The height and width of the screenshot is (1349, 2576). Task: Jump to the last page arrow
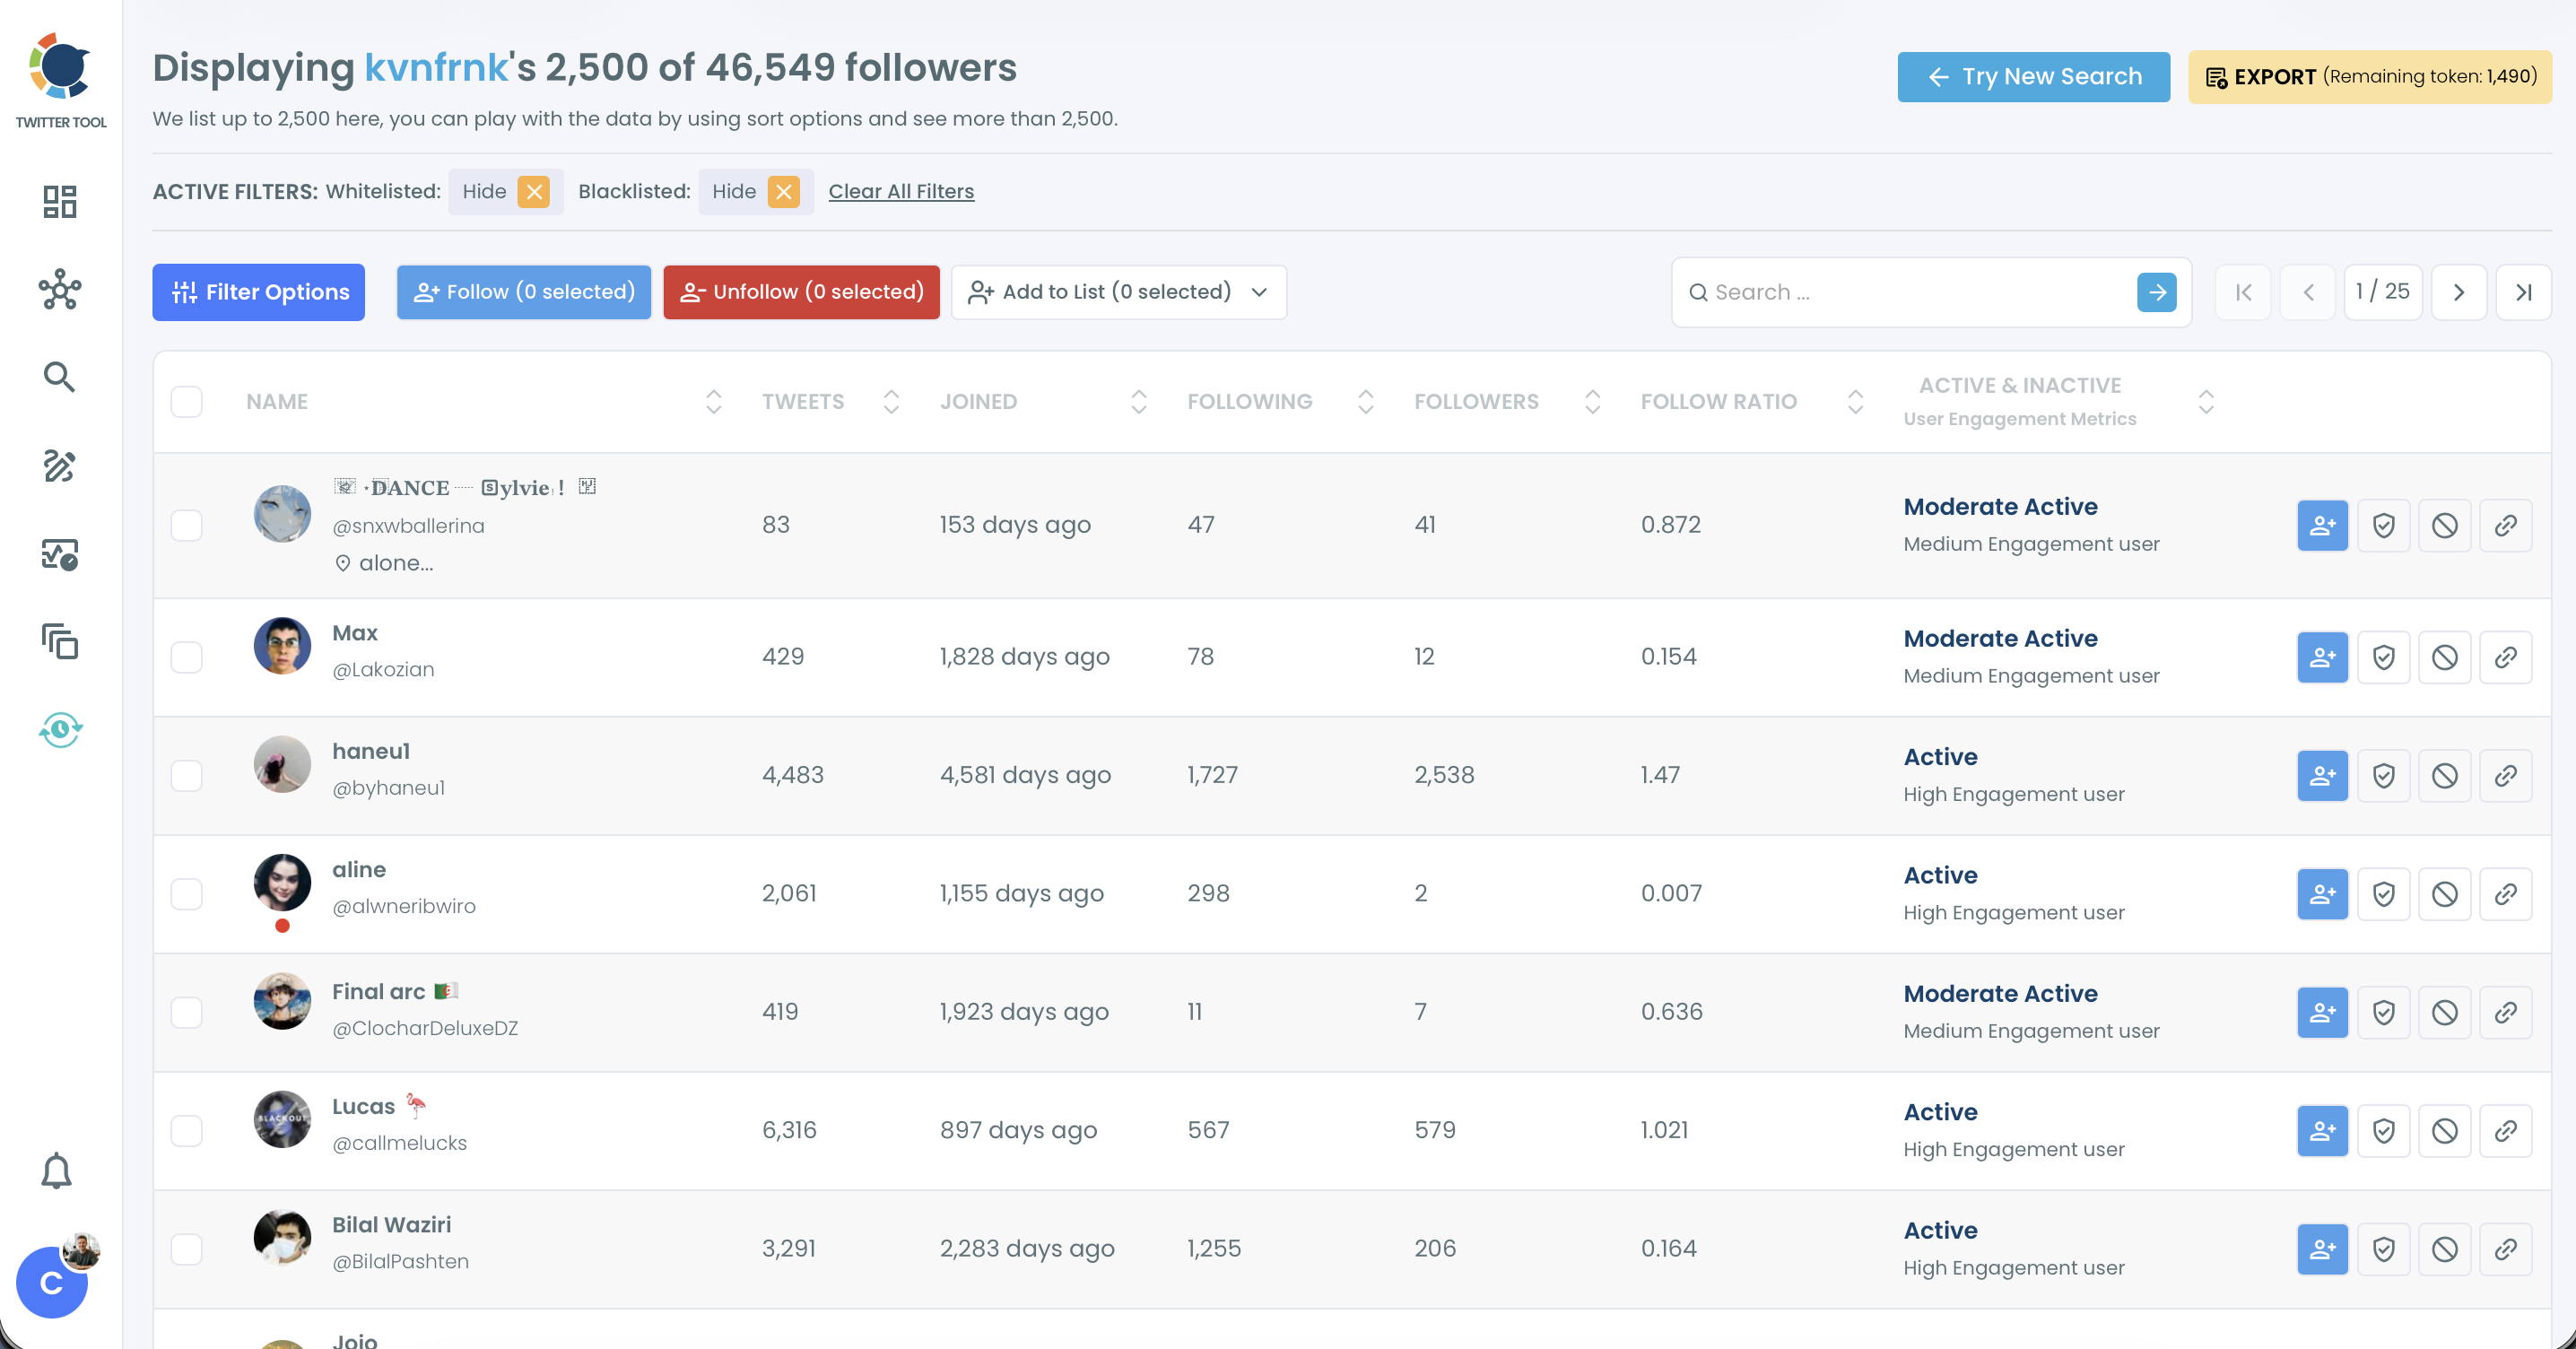[x=2523, y=292]
